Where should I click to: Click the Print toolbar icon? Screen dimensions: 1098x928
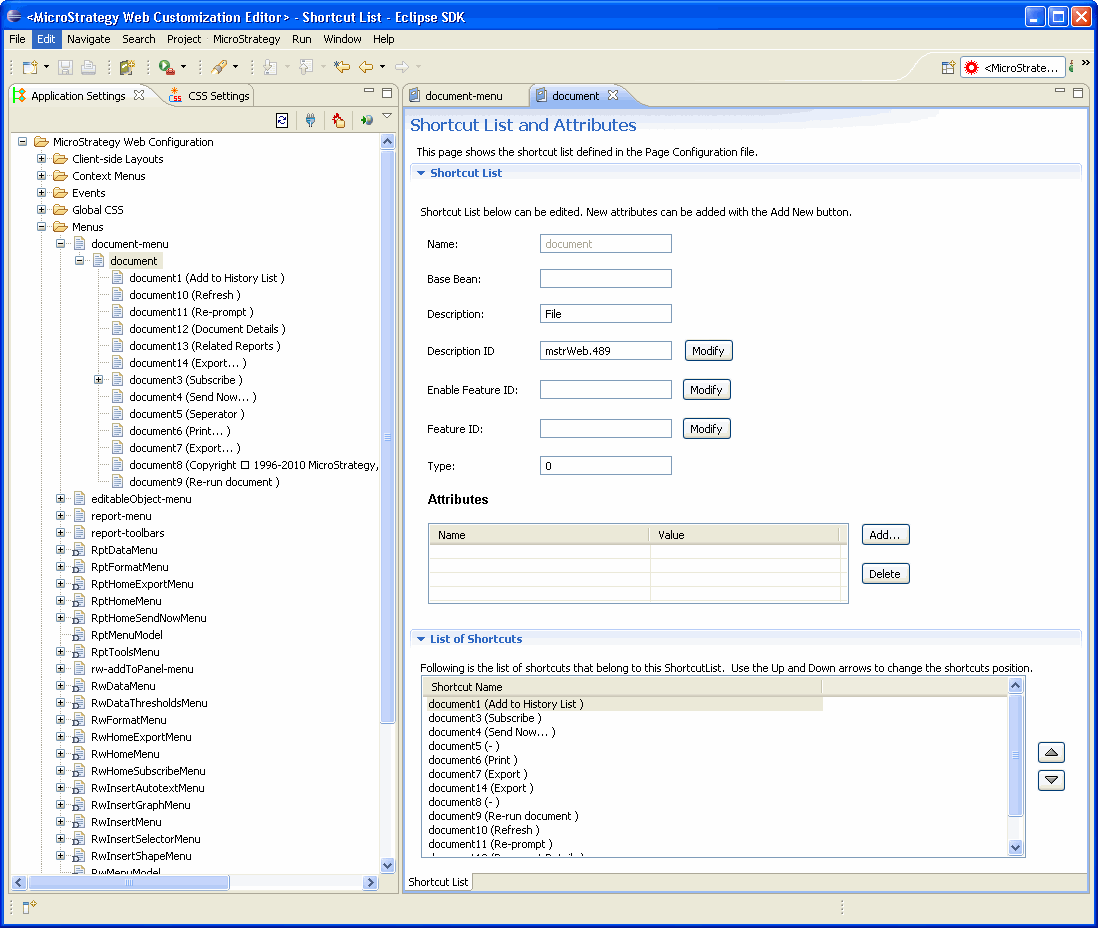[88, 67]
